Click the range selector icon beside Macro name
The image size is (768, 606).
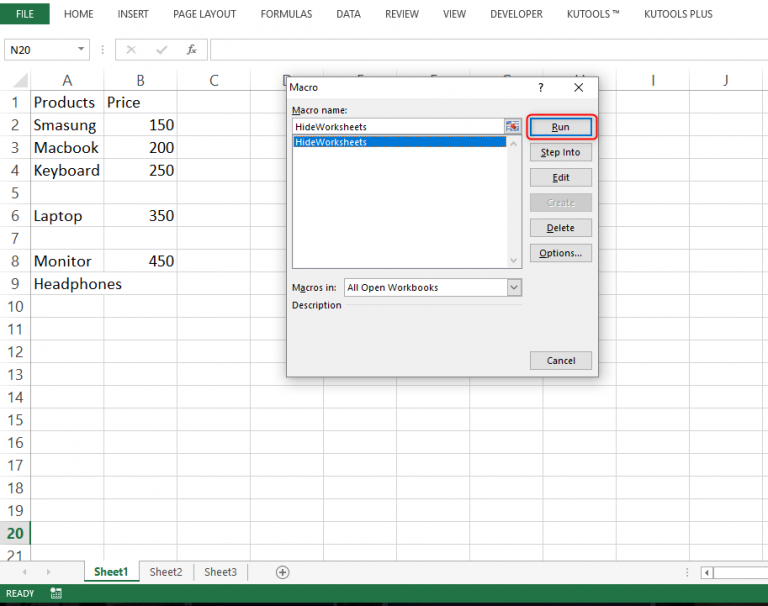[513, 127]
